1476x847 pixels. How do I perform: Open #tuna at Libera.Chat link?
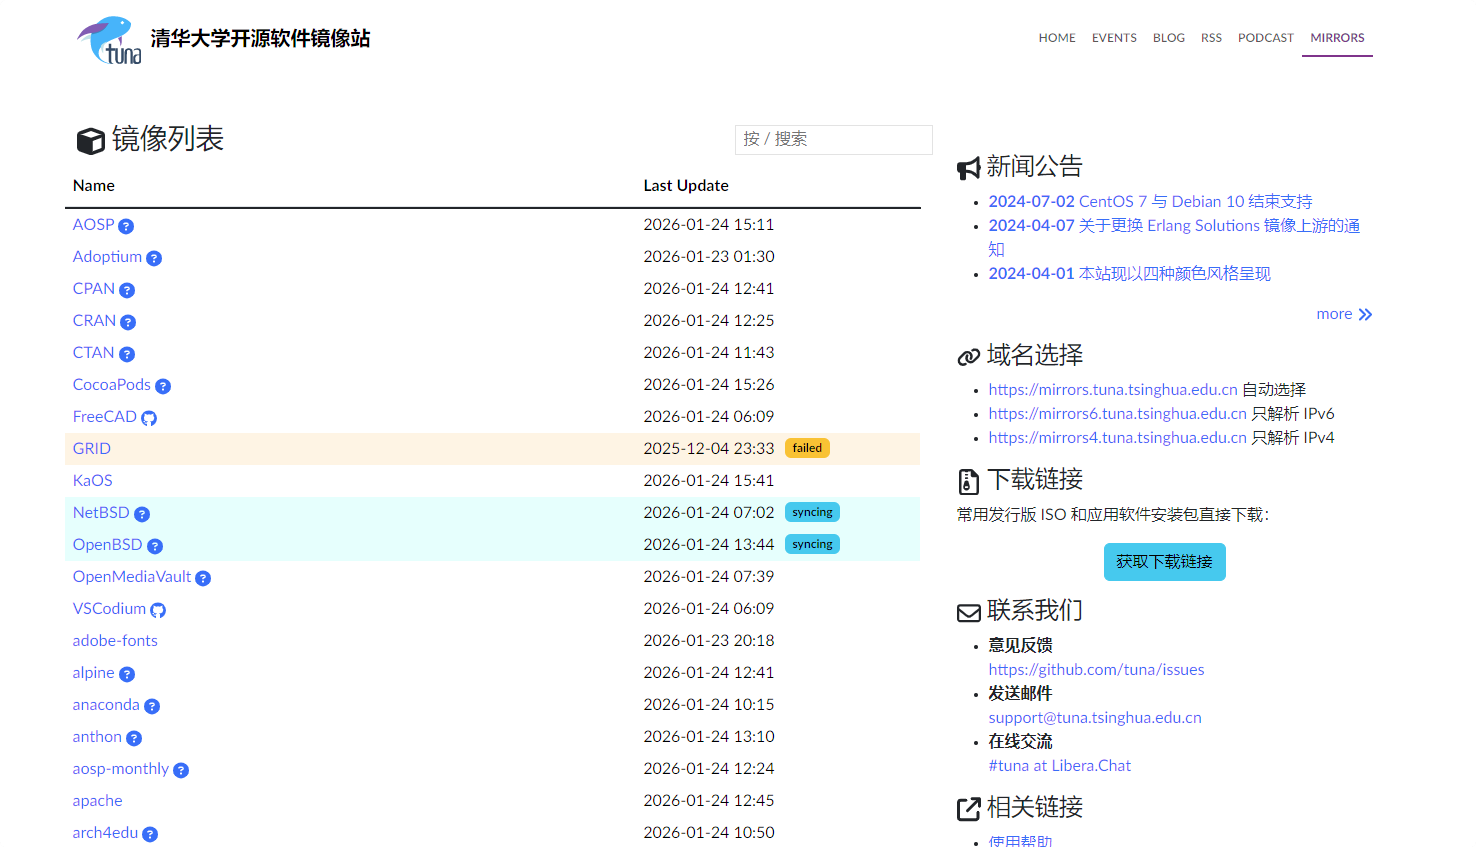1060,766
